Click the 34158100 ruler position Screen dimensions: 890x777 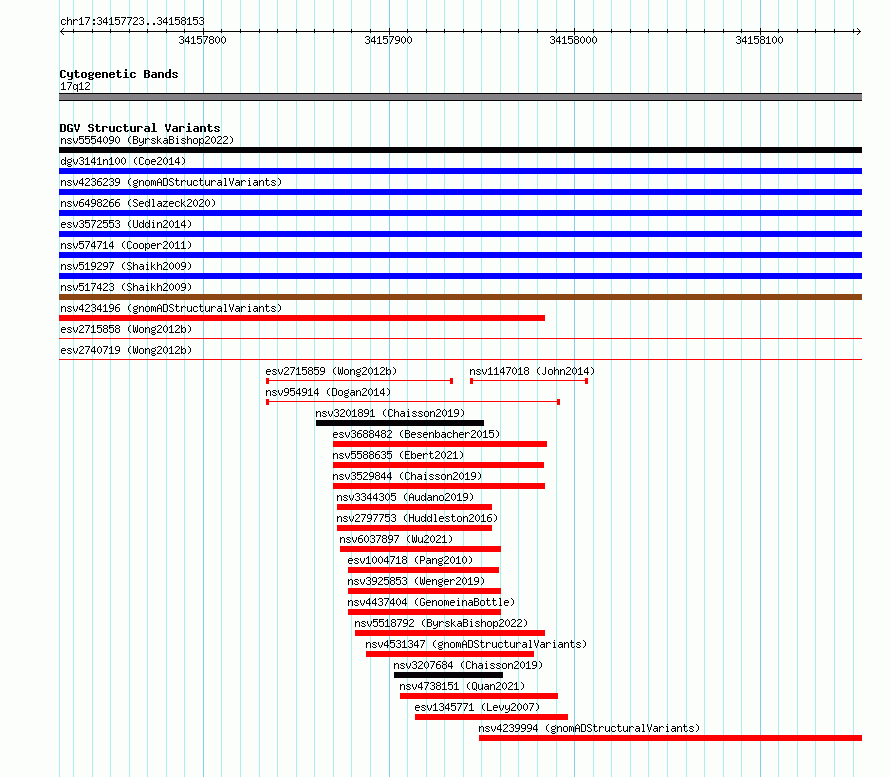coord(759,40)
